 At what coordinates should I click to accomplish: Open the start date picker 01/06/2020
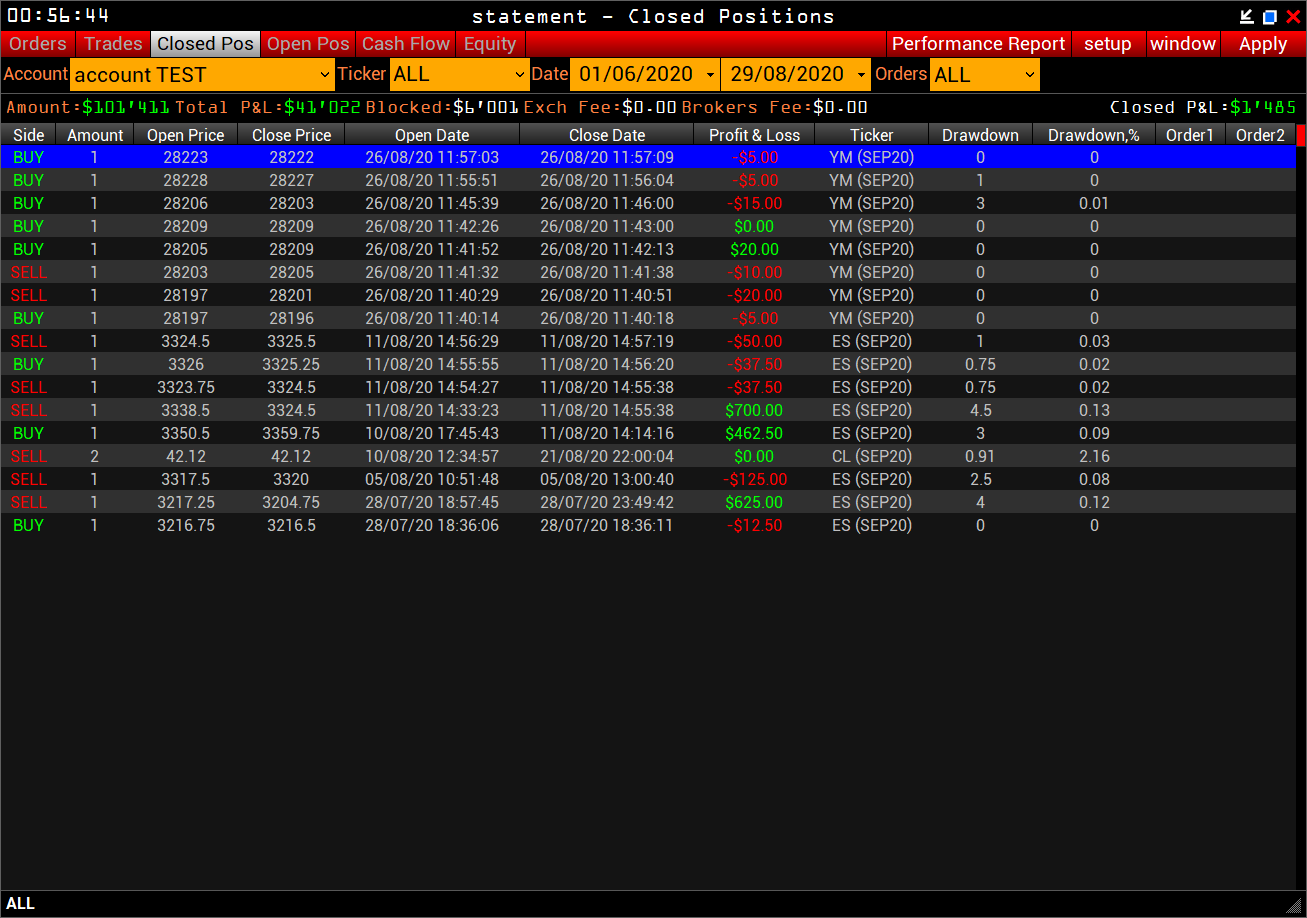[644, 75]
